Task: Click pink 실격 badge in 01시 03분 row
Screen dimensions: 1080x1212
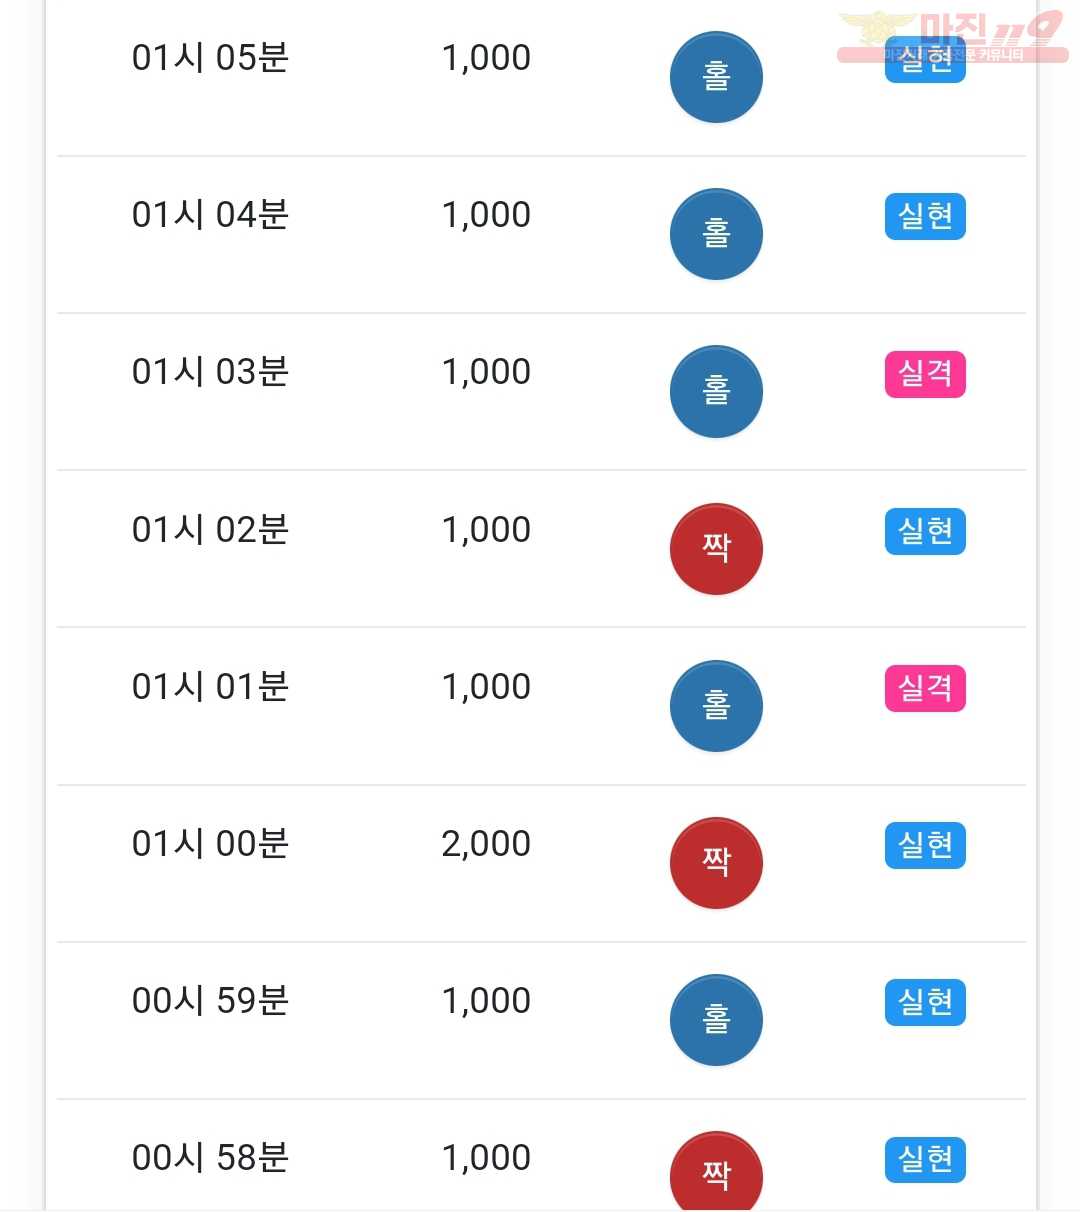Action: tap(925, 374)
